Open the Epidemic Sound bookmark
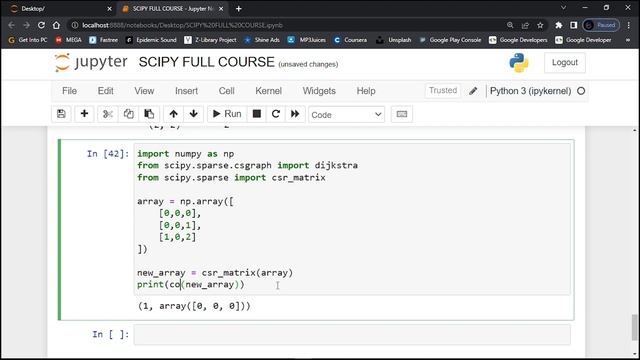This screenshot has height=360, width=640. 151,40
